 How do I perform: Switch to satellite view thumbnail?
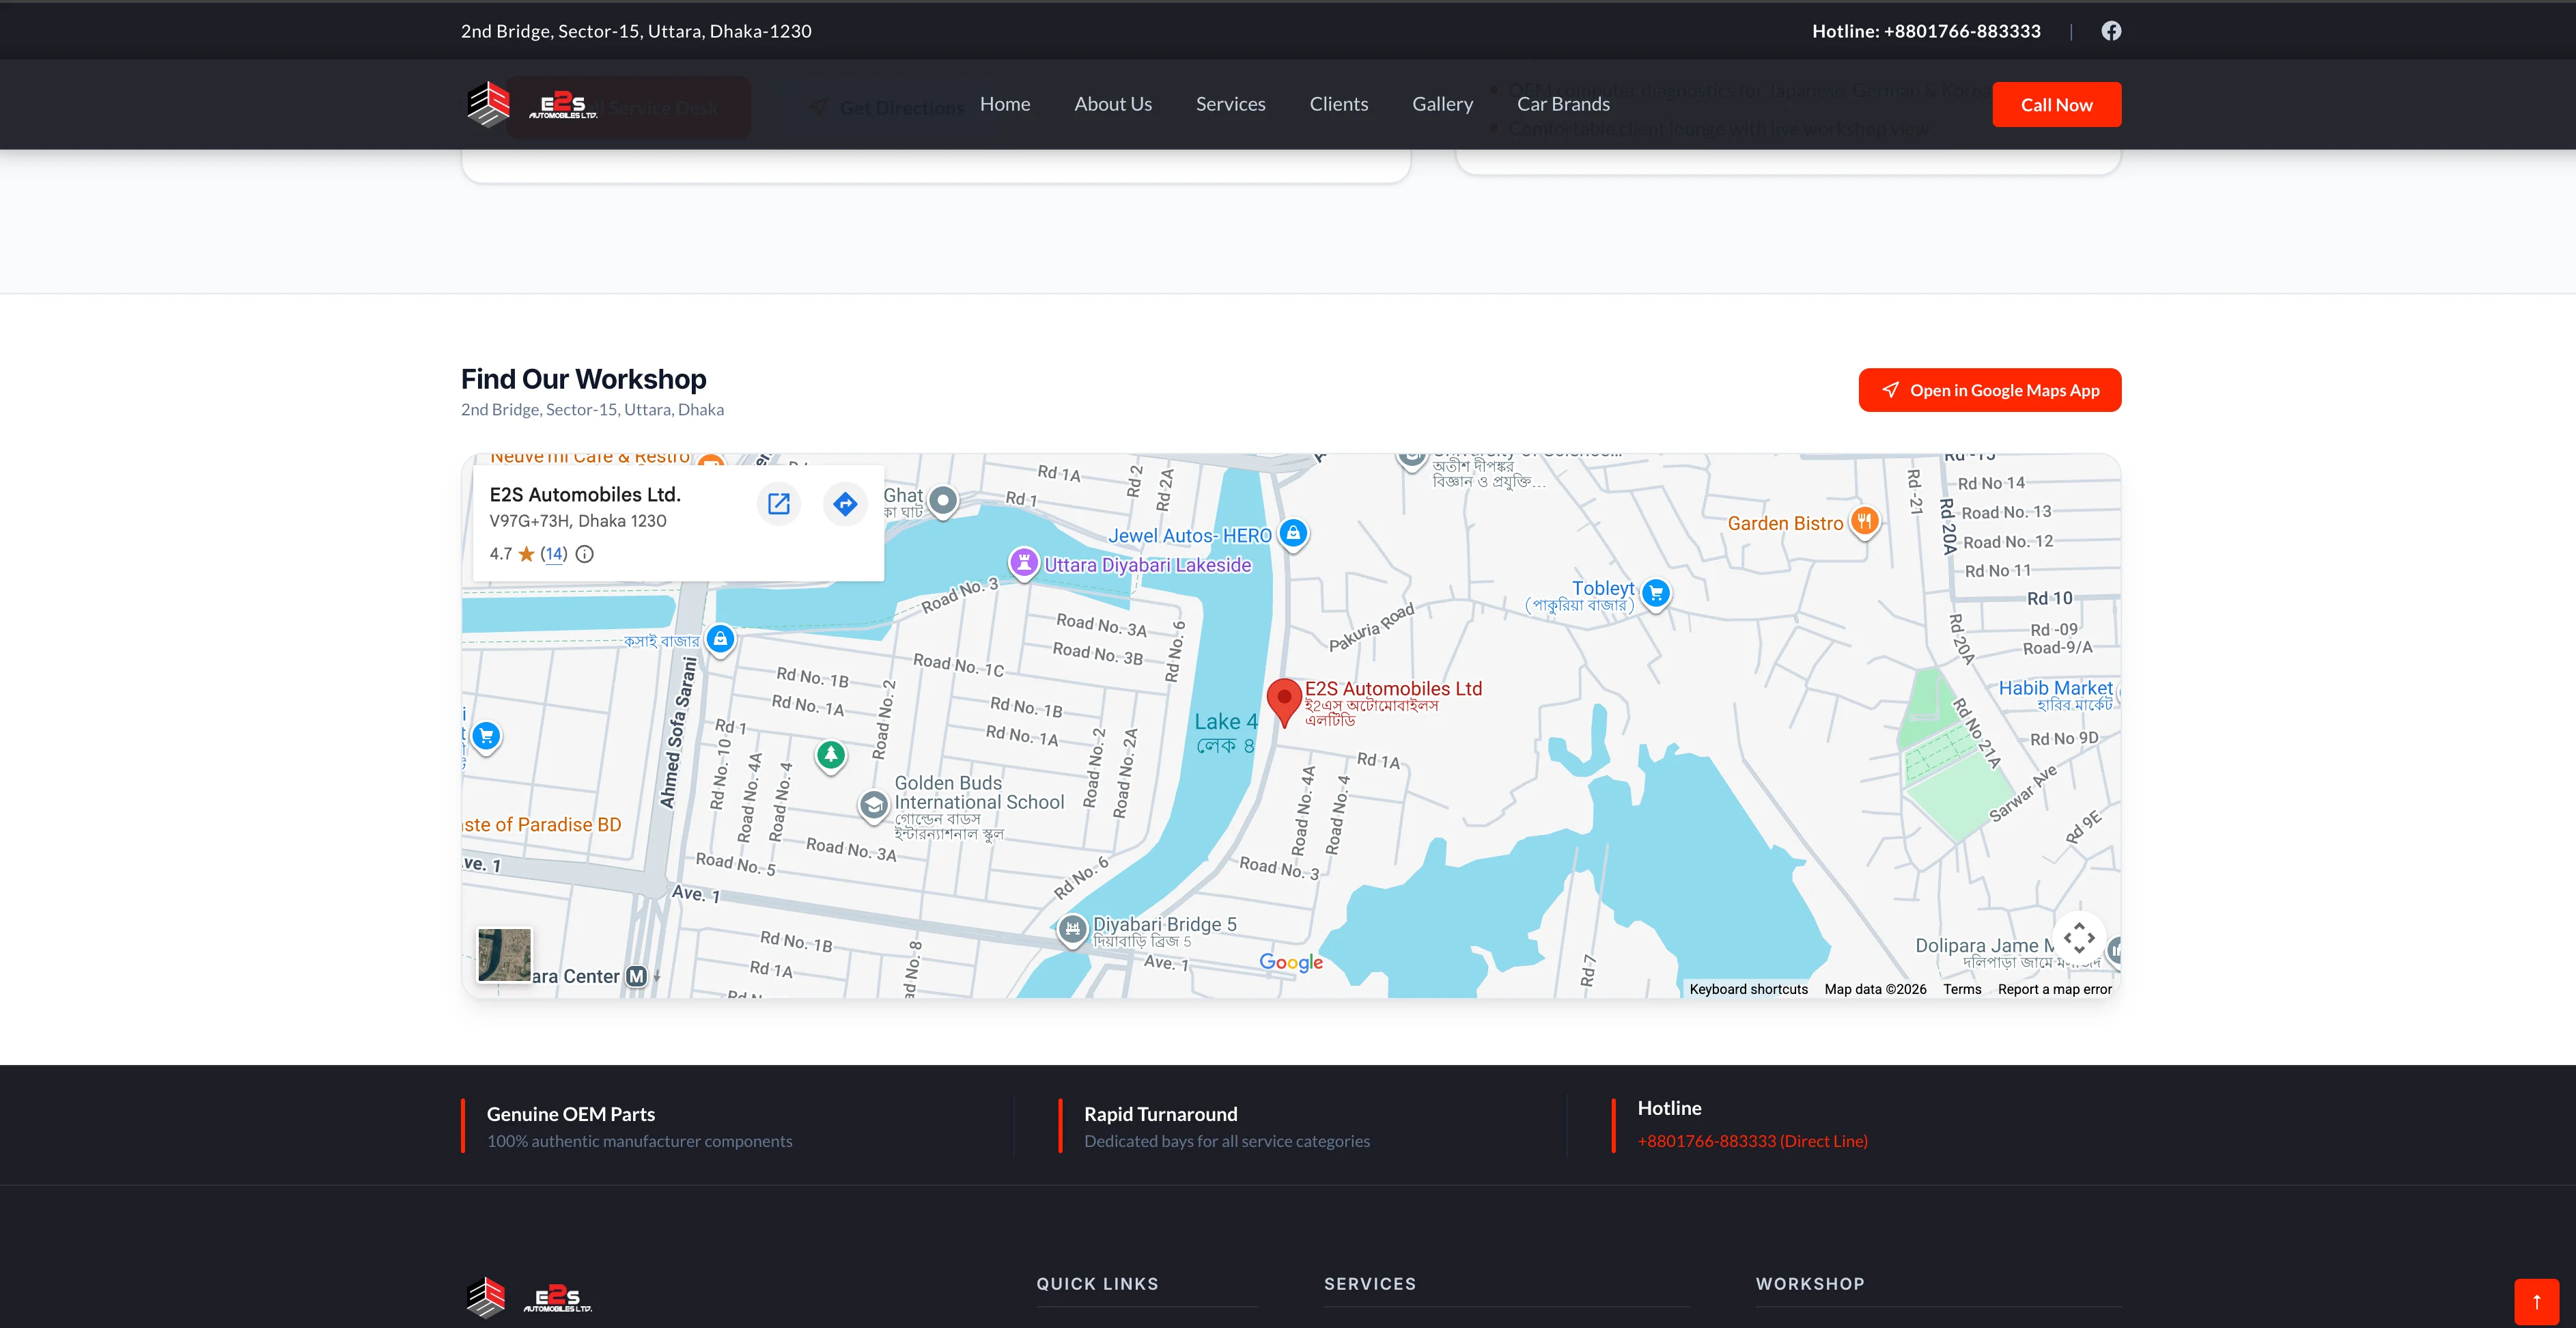pyautogui.click(x=504, y=955)
